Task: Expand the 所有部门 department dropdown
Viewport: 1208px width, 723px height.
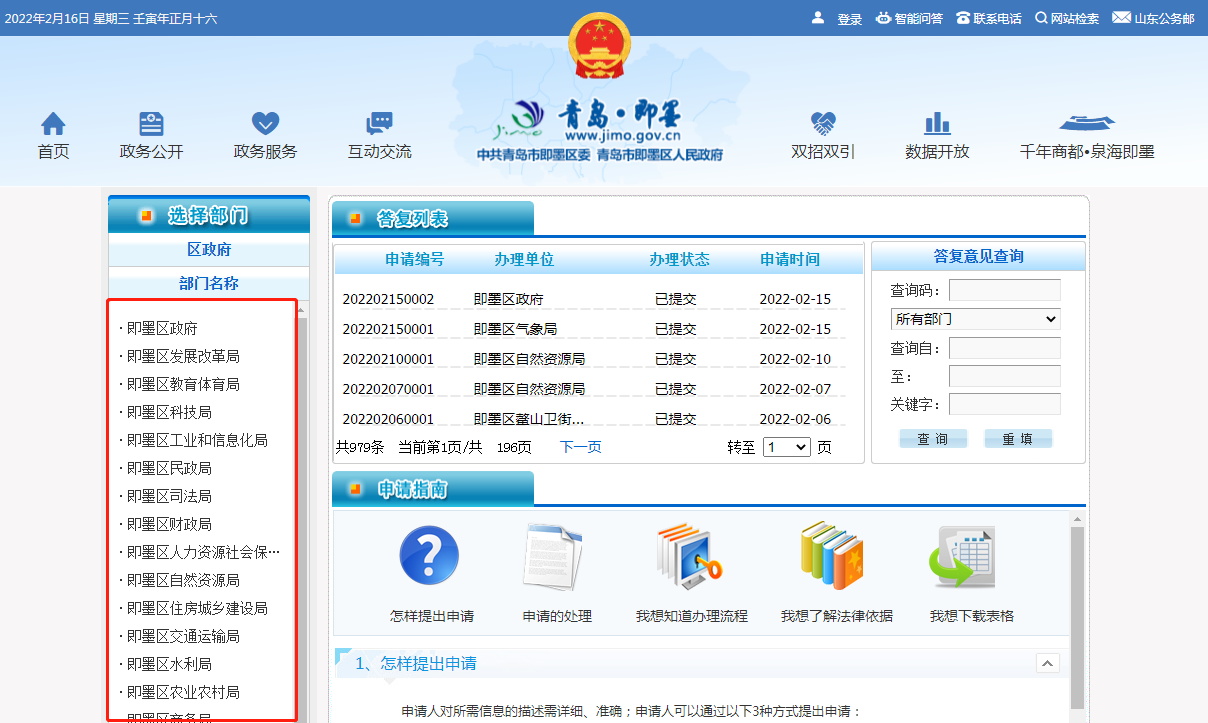Action: (x=975, y=319)
